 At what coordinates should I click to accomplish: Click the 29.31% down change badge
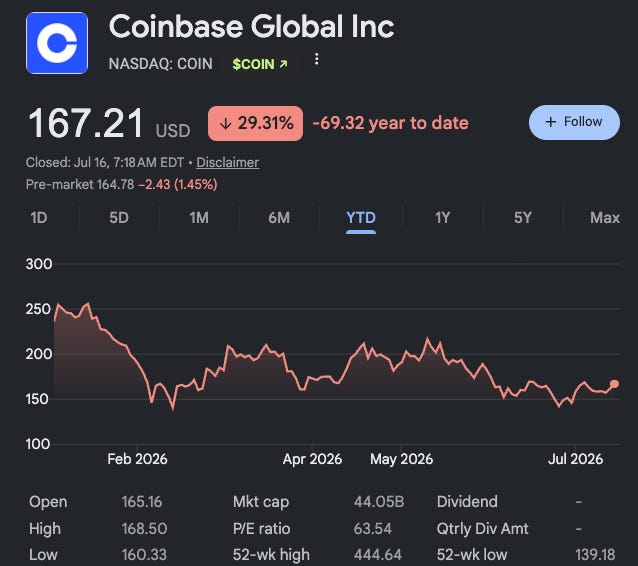(255, 123)
